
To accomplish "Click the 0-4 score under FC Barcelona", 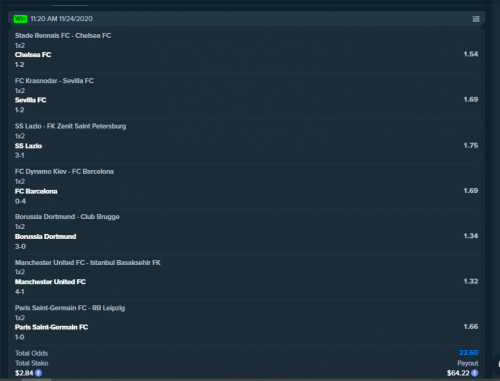I will tap(20, 201).
